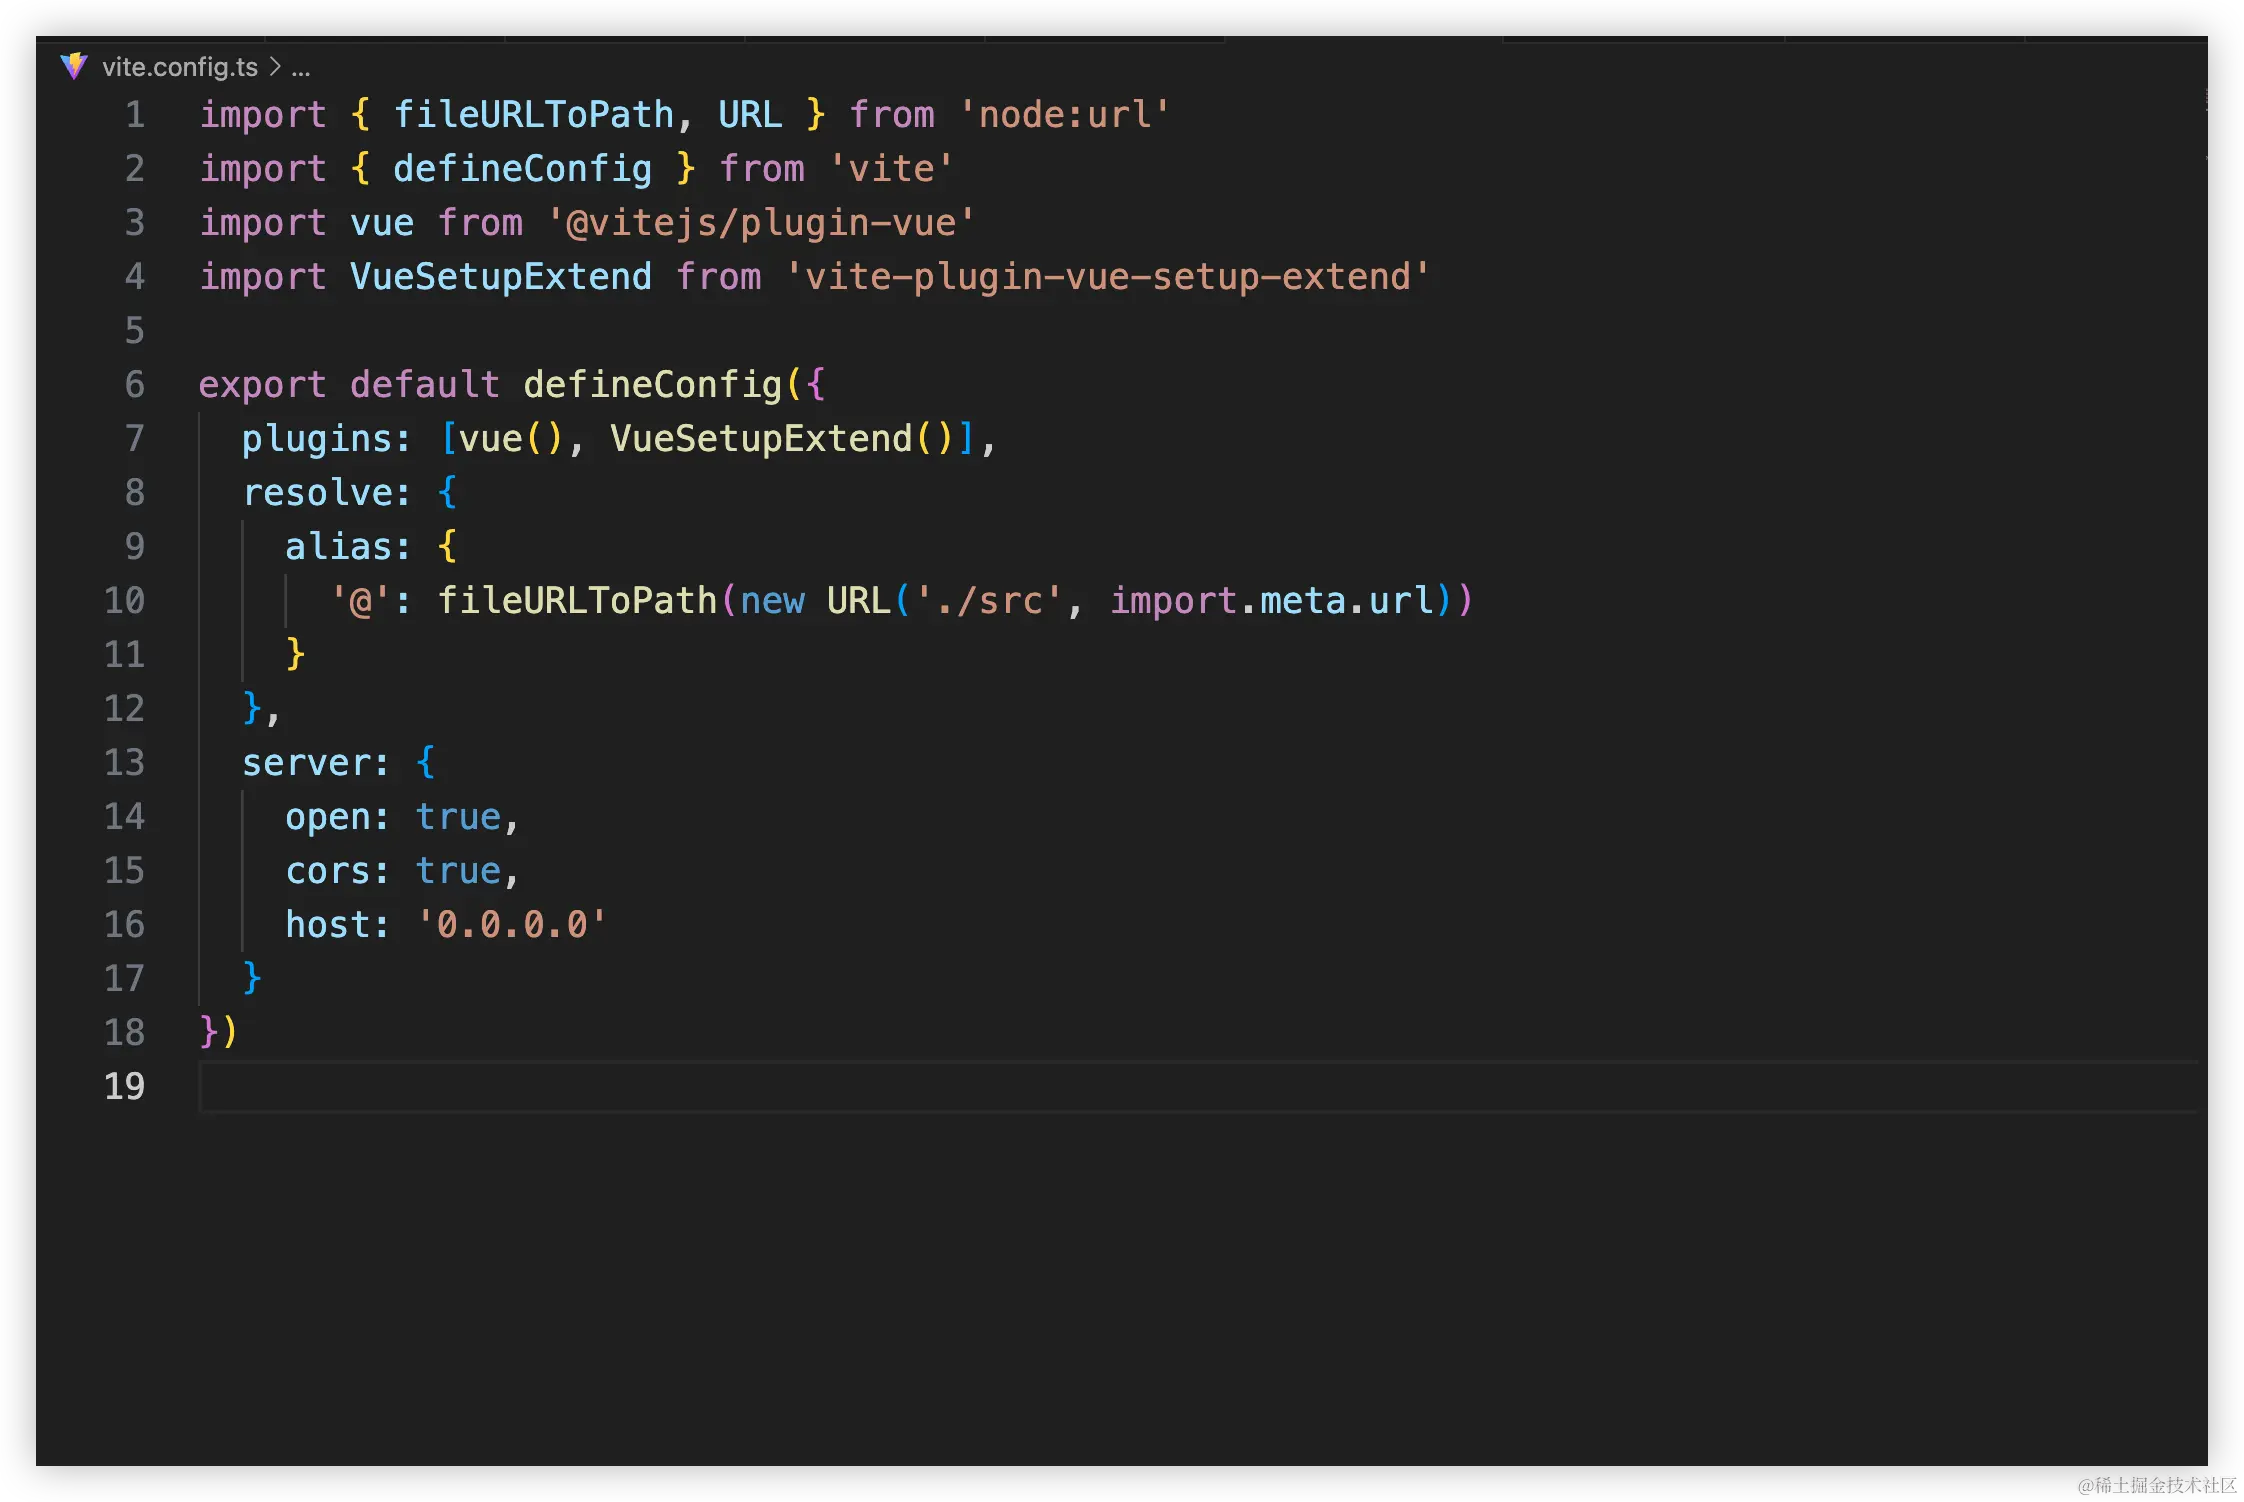Click the Vite logo icon in breadcrumb
This screenshot has height=1502, width=2244.
[74, 67]
